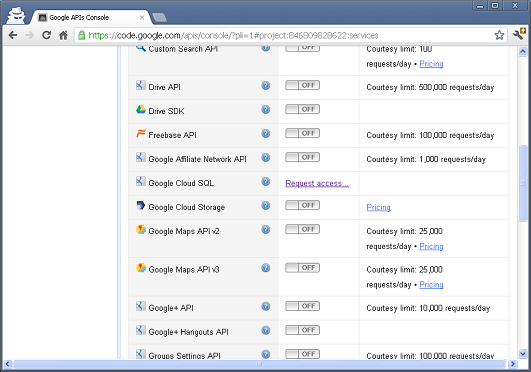This screenshot has width=531, height=372.
Task: Select the Google APIs Console tab
Action: point(90,17)
